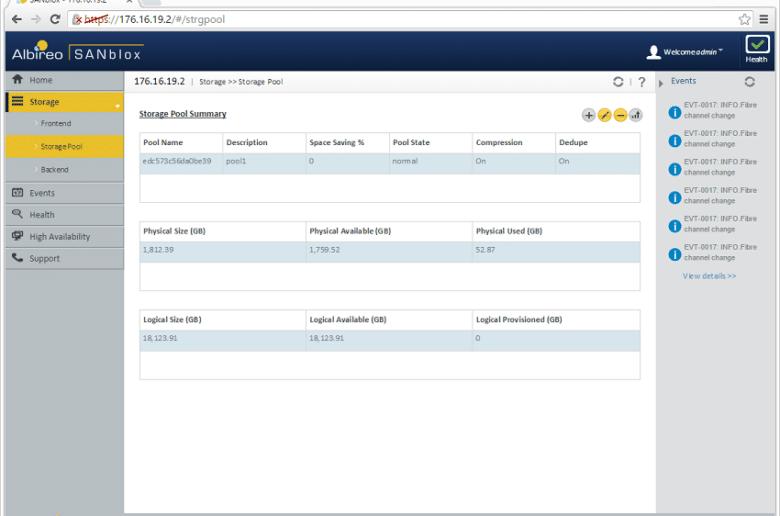Image resolution: width=780 pixels, height=516 pixels.
Task: Select the Storage Pool submenu item
Action: pos(65,146)
